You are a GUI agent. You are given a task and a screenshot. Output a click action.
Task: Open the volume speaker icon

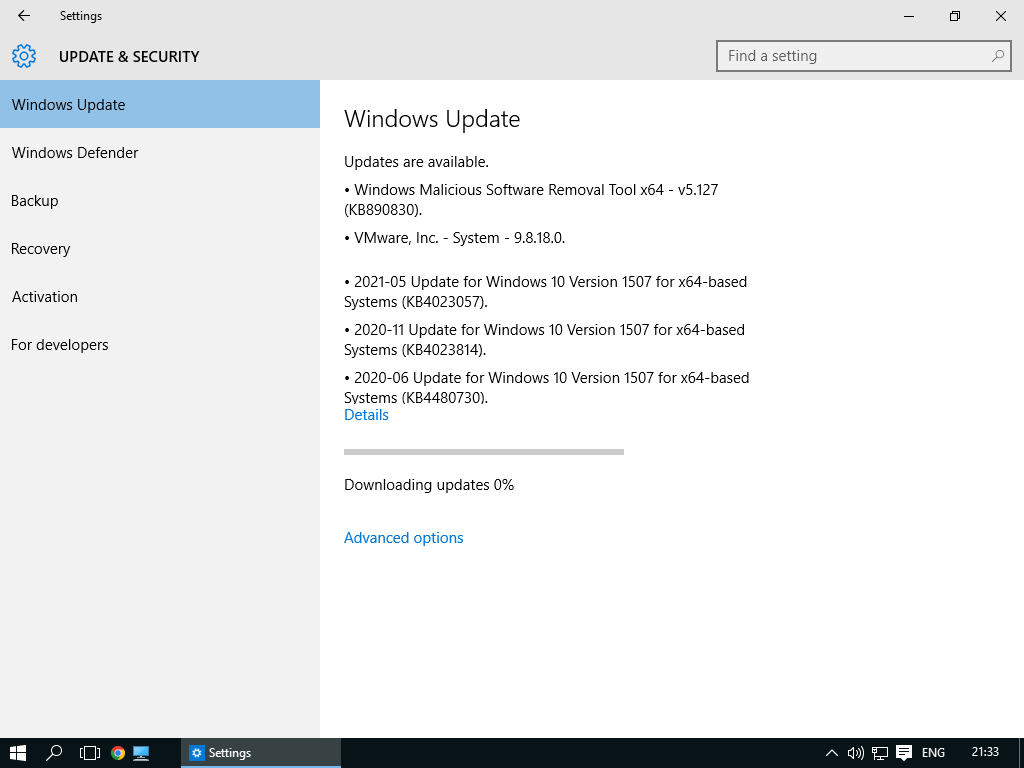(855, 753)
